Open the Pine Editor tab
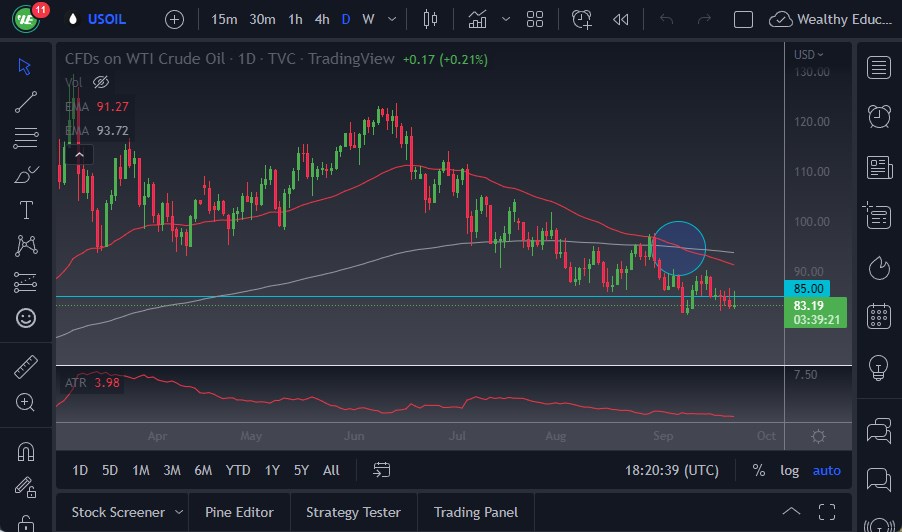Screen dimensions: 902x532 pos(239,512)
